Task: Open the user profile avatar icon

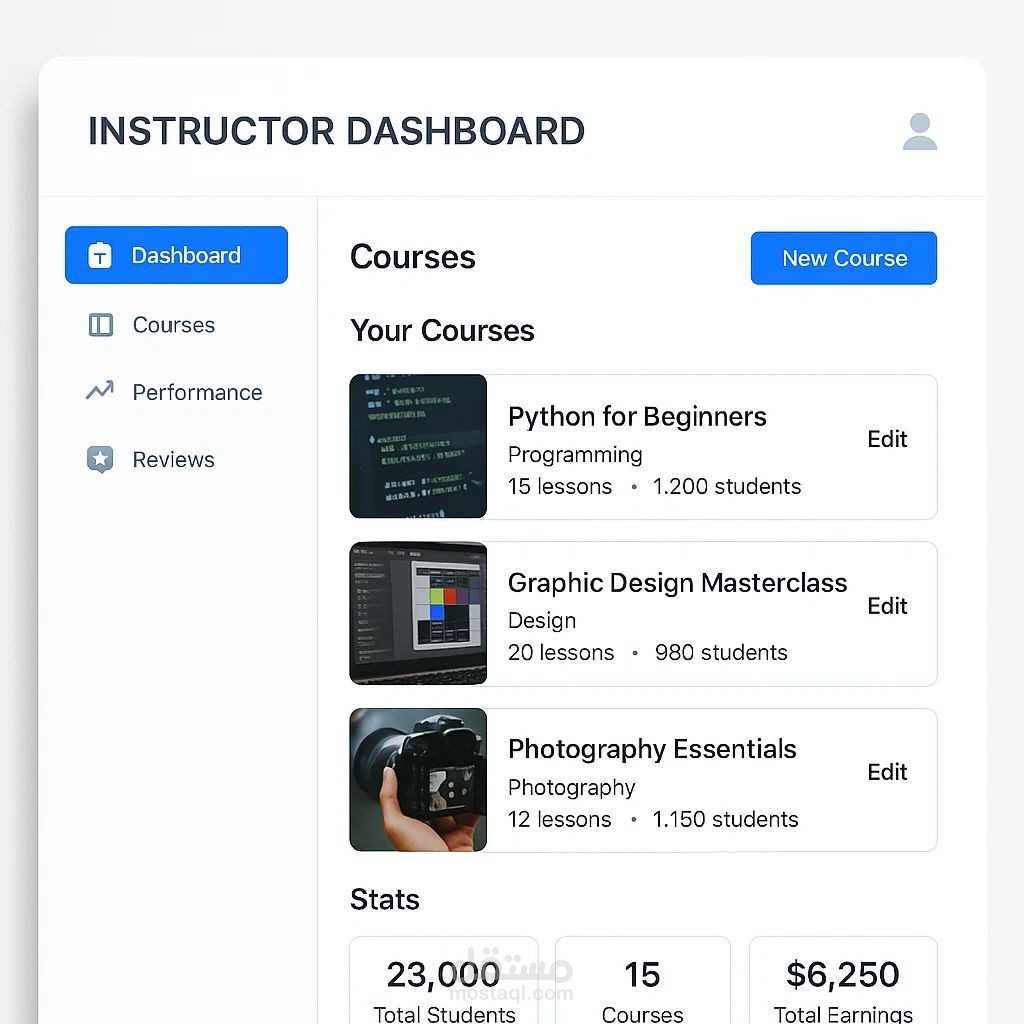Action: pyautogui.click(x=920, y=131)
